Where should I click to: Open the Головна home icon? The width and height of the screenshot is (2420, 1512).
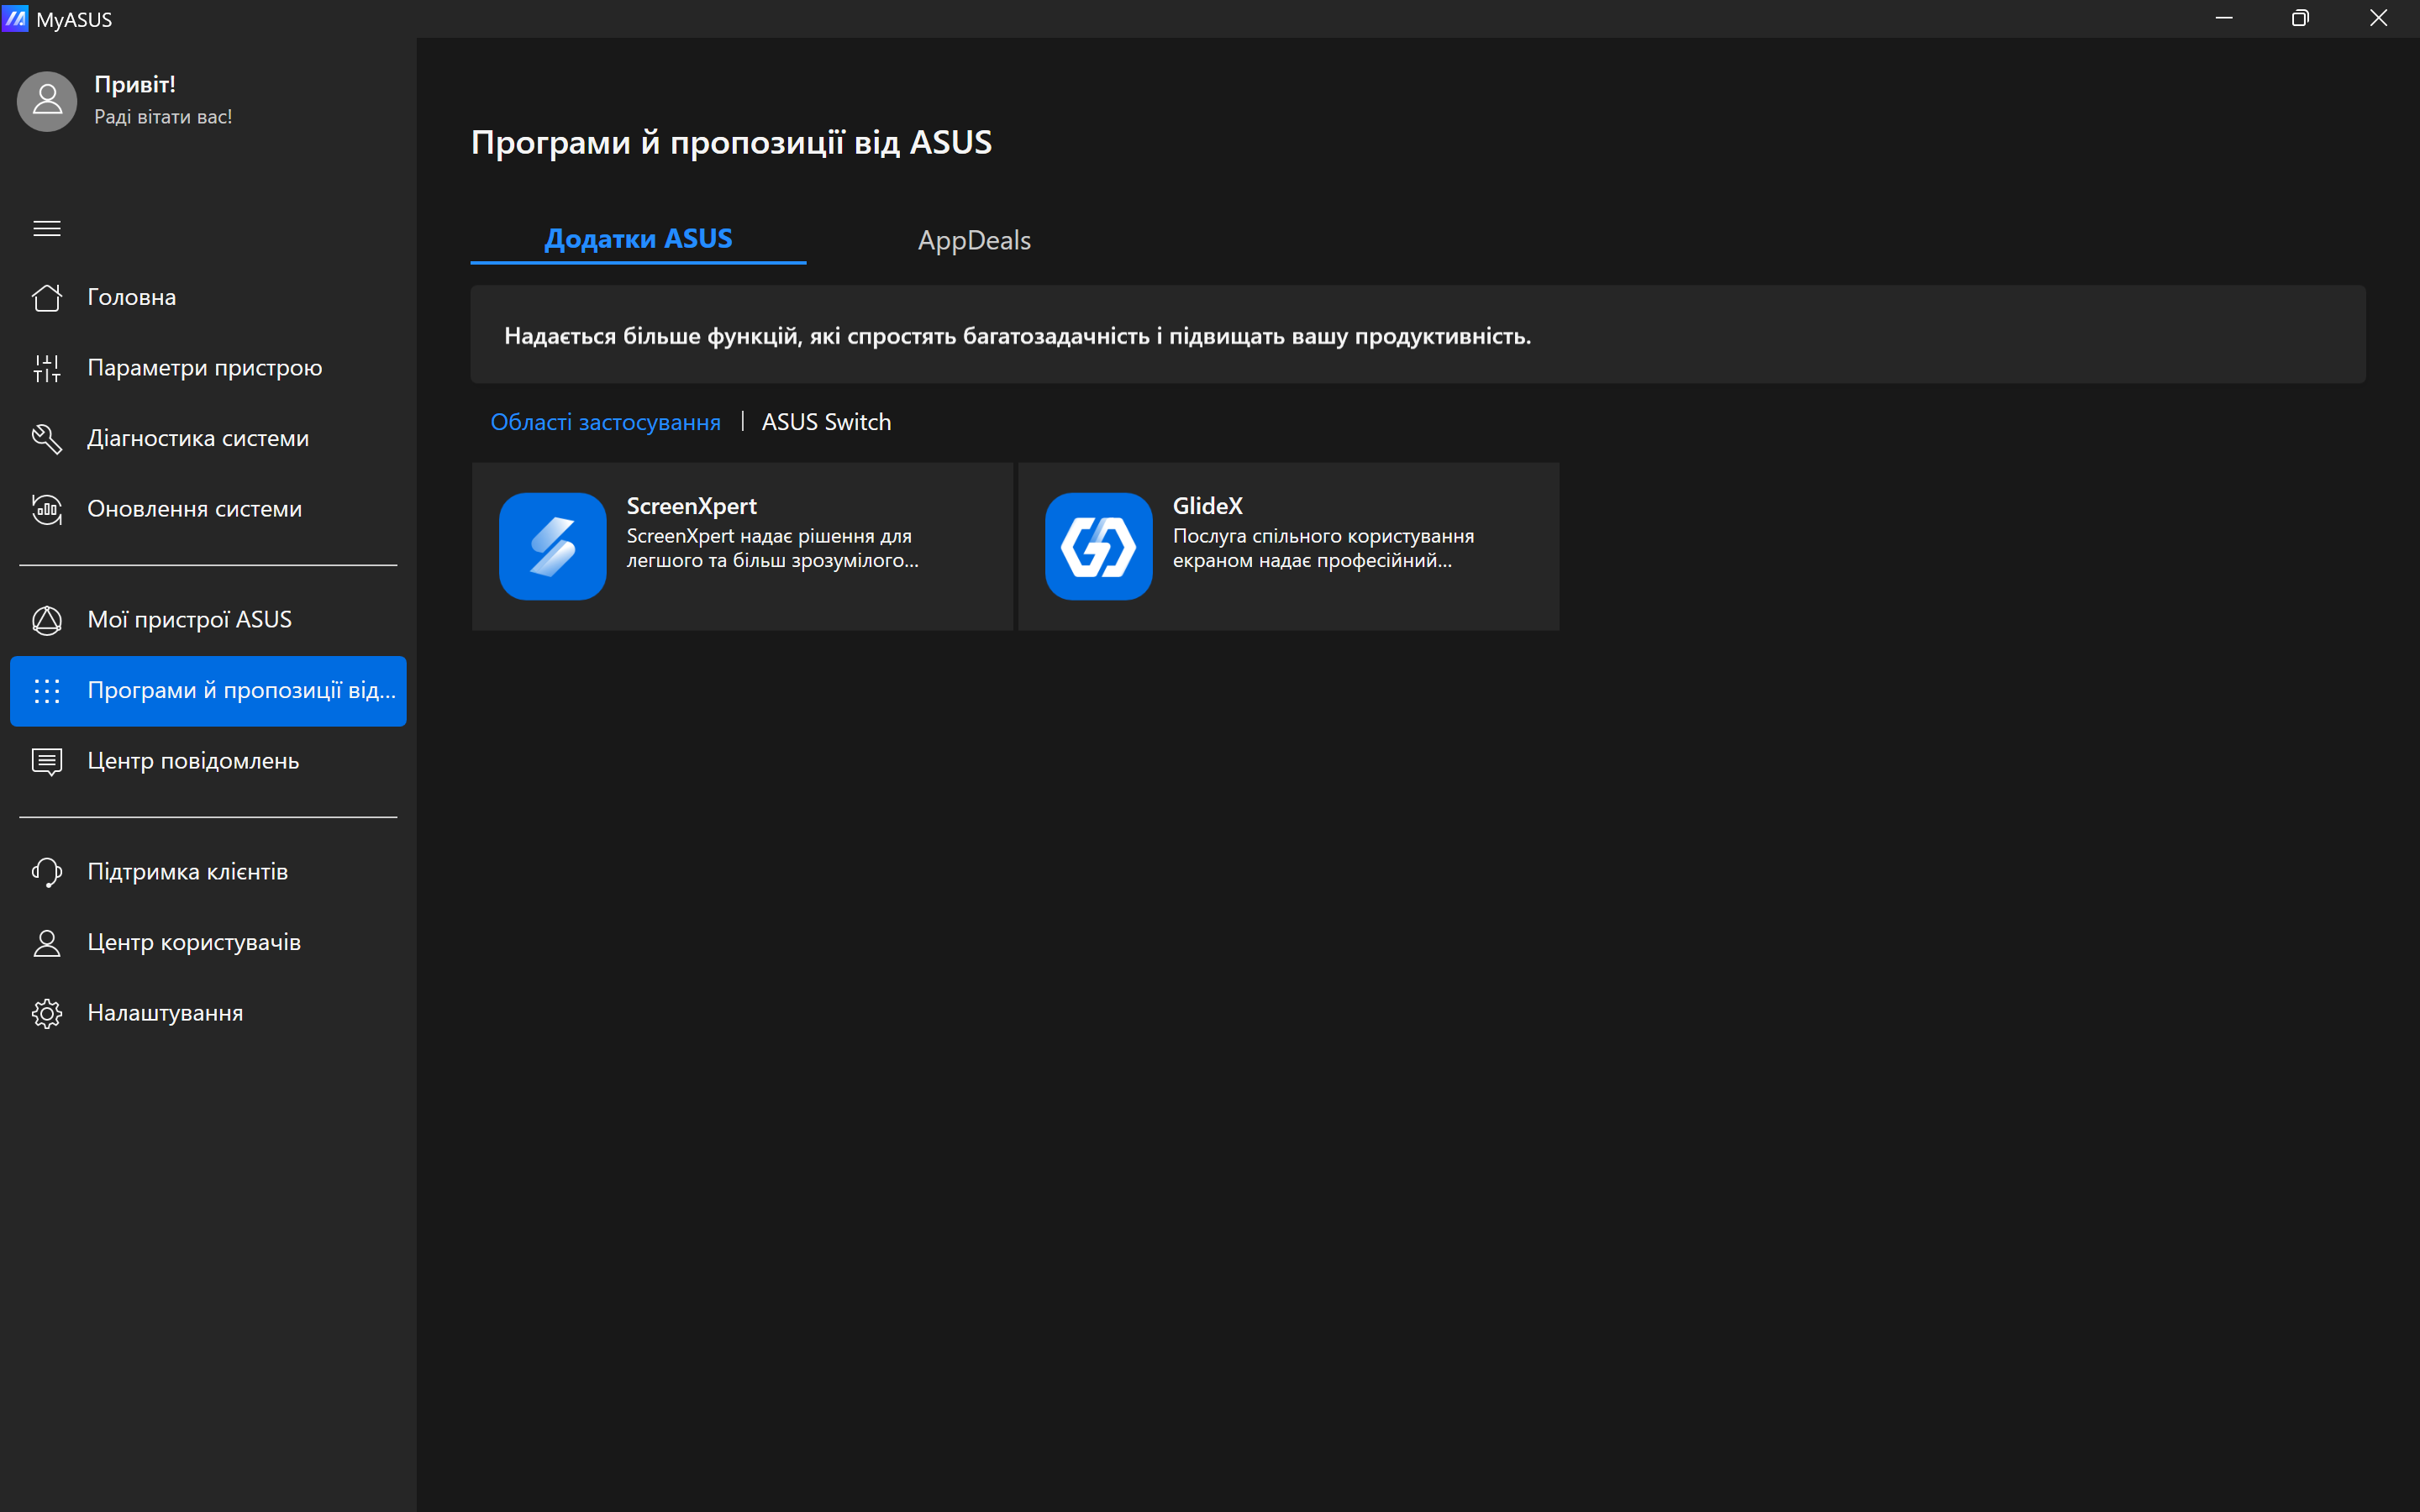click(46, 296)
